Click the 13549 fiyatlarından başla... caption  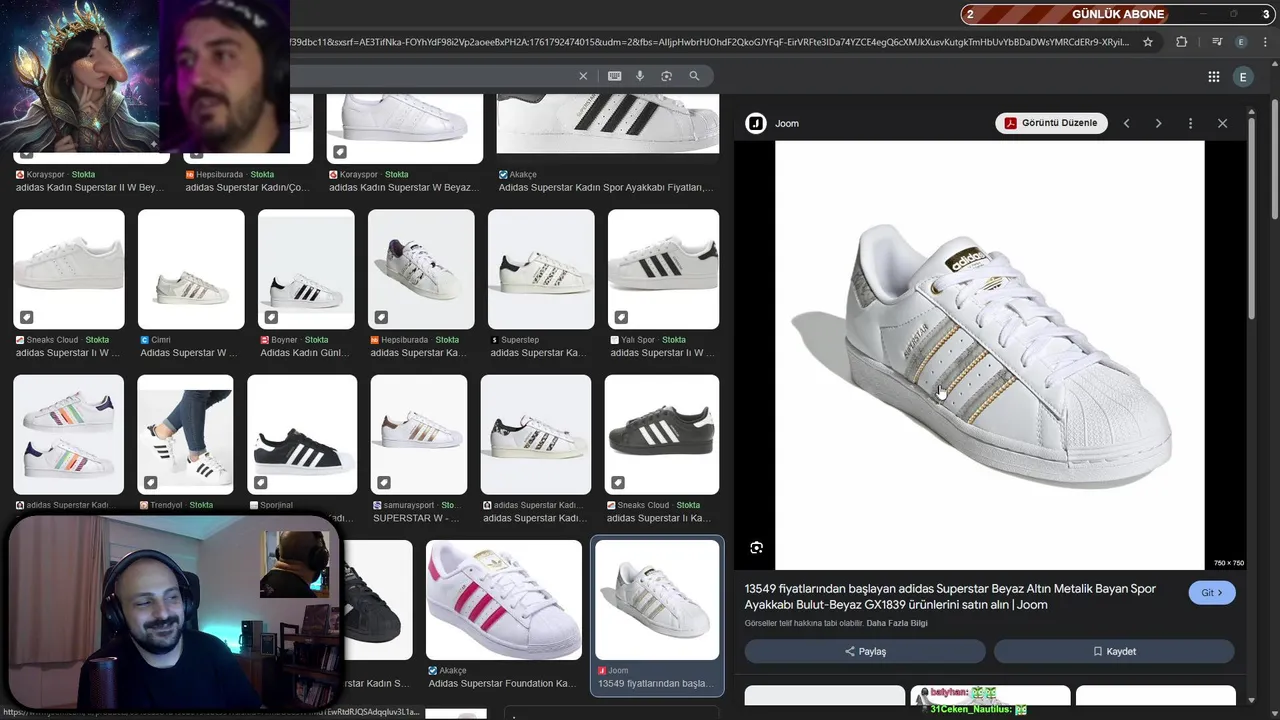tap(655, 684)
